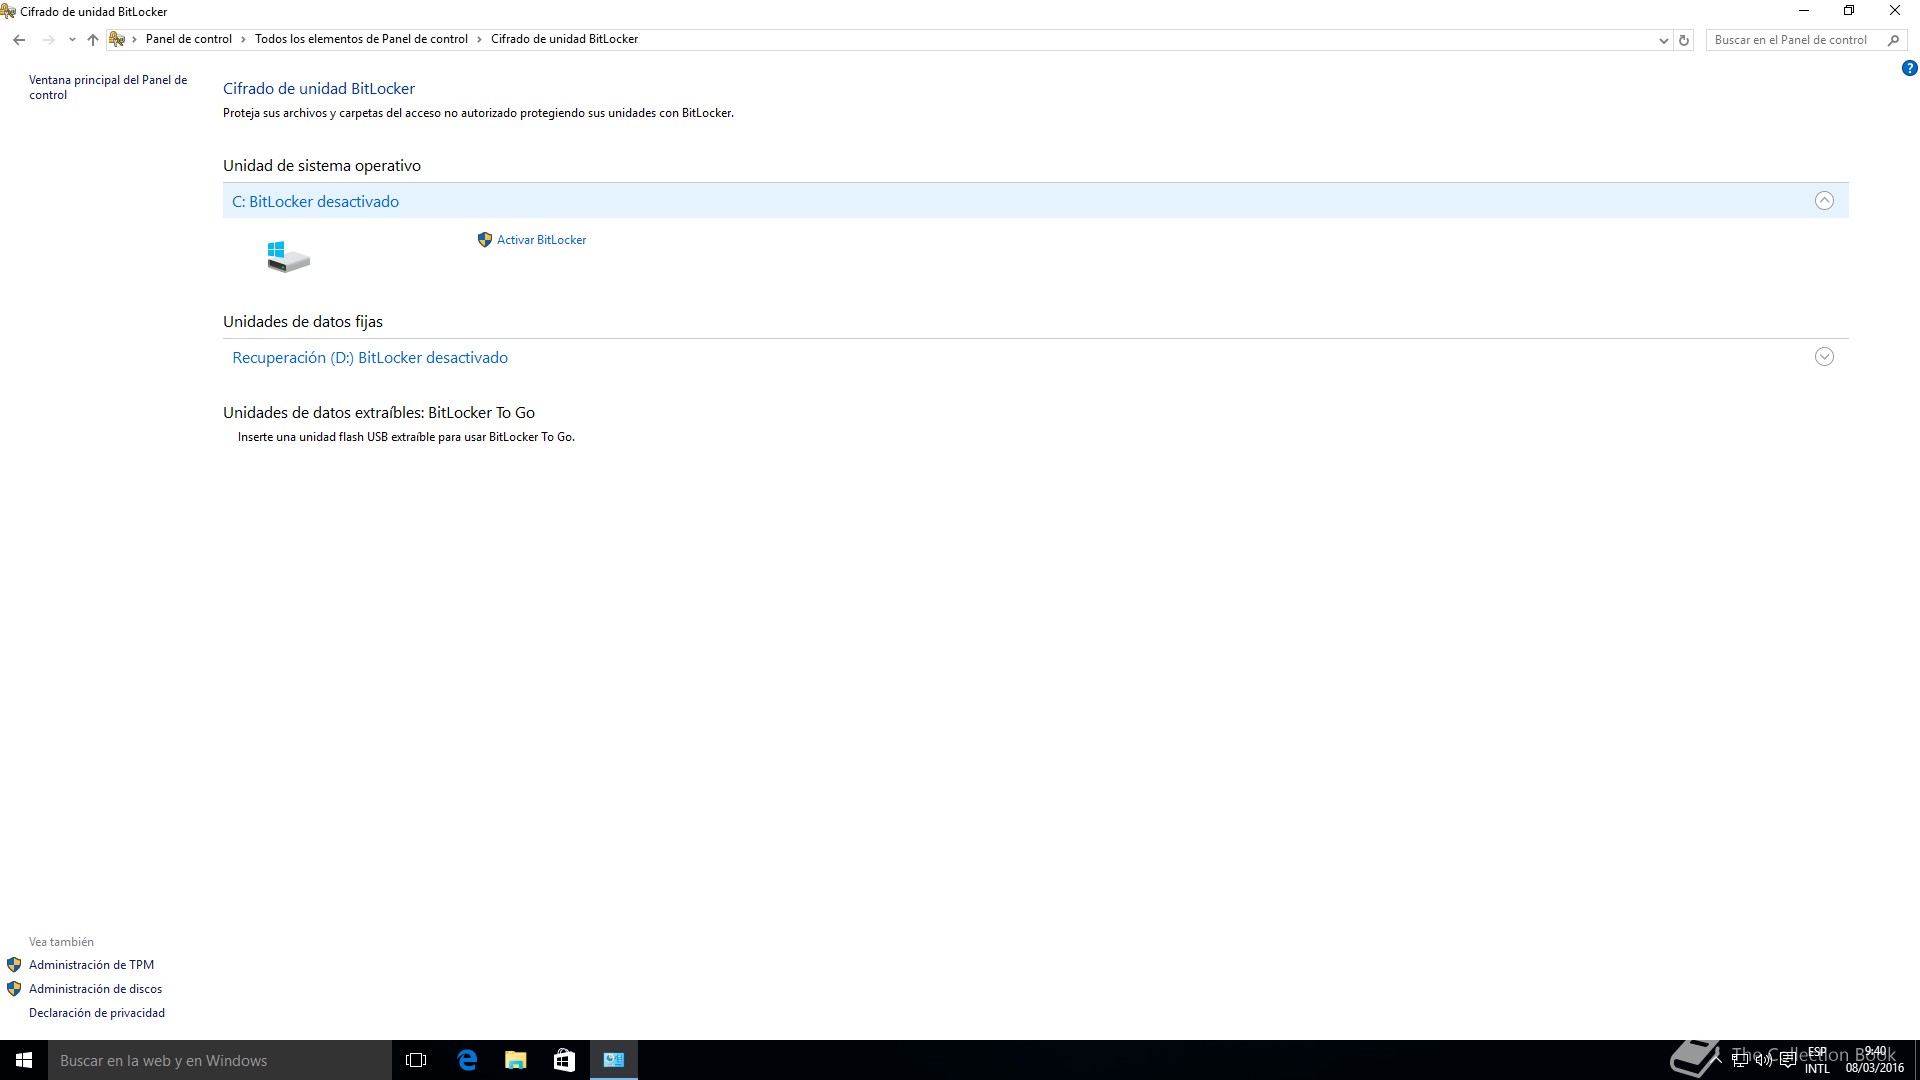Open Declaración de privacidad

click(97, 1013)
